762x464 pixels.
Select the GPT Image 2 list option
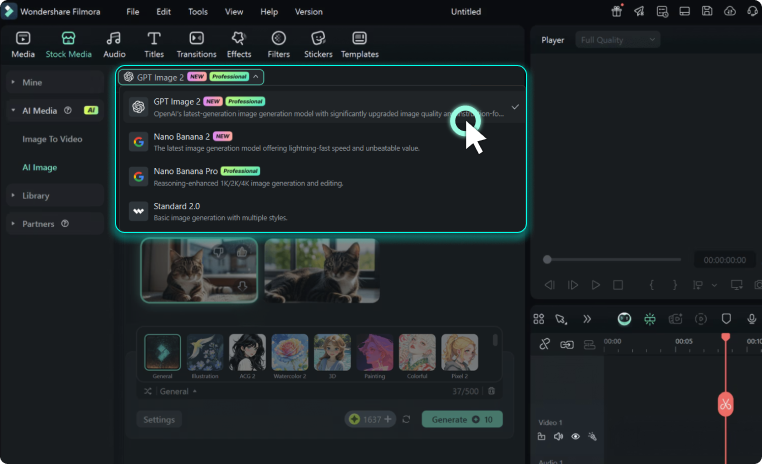321,106
